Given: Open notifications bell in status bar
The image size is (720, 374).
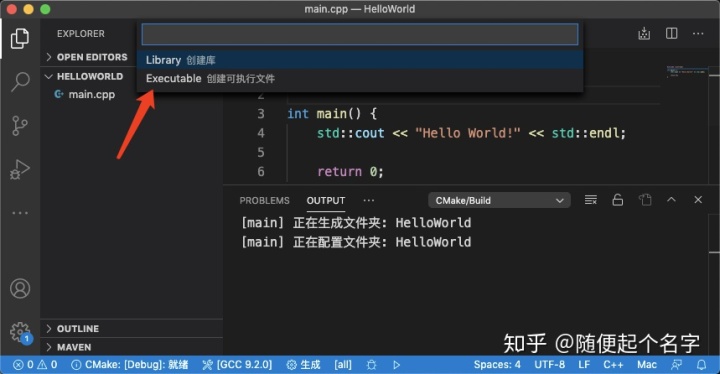Looking at the screenshot, I should point(701,365).
